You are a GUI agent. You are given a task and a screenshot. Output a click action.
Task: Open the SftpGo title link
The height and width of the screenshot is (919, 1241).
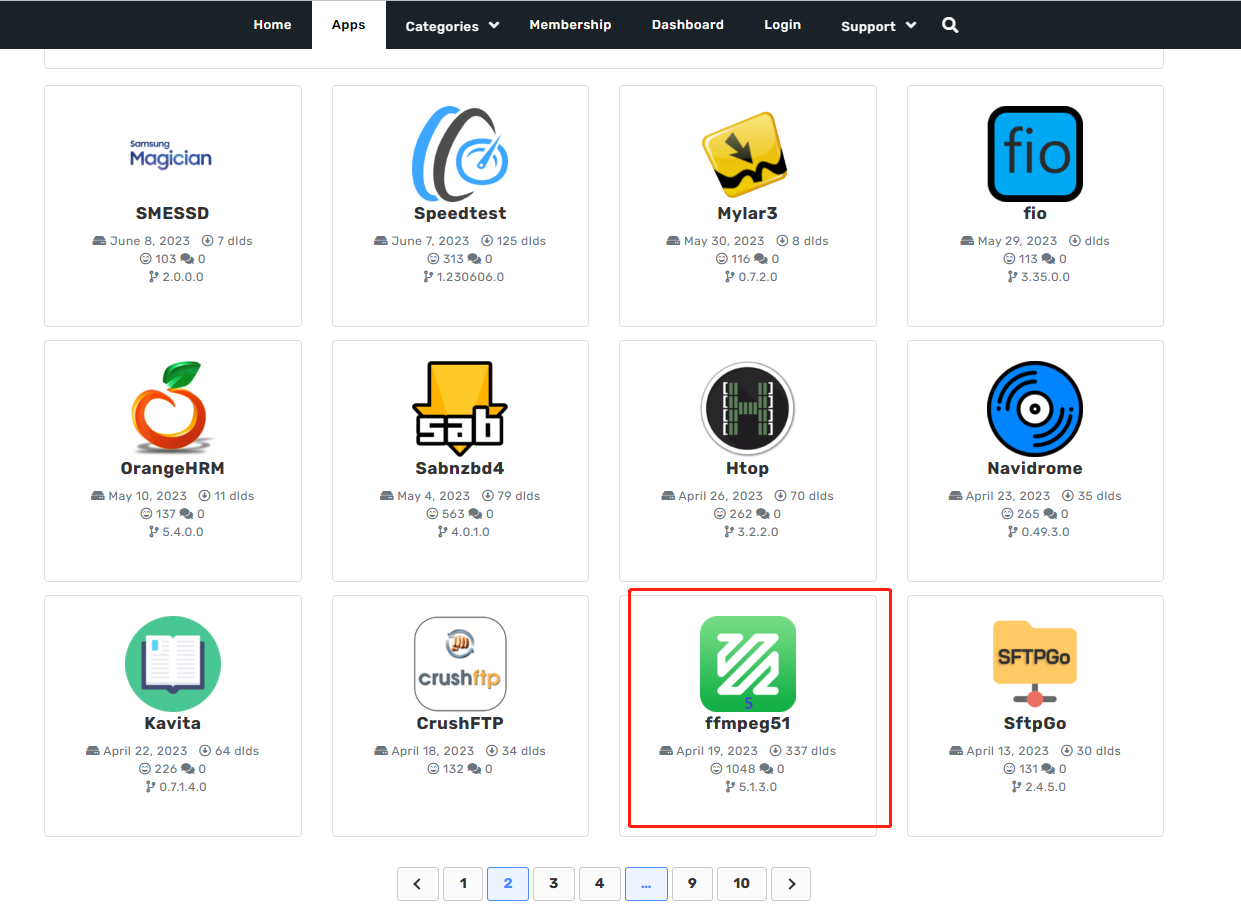[1035, 723]
